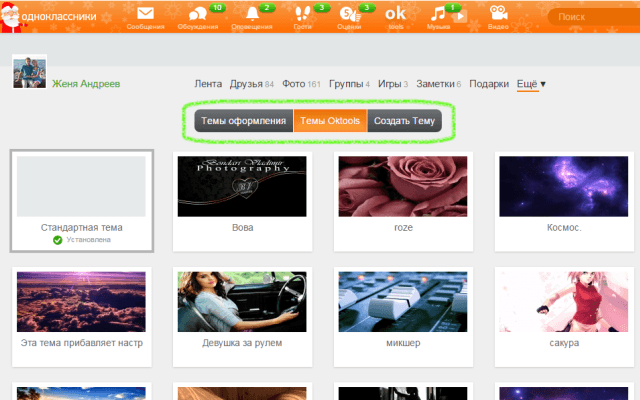The width and height of the screenshot is (640, 400).
Task: Select the purple clouds sunset theme
Action: pyautogui.click(x=81, y=302)
